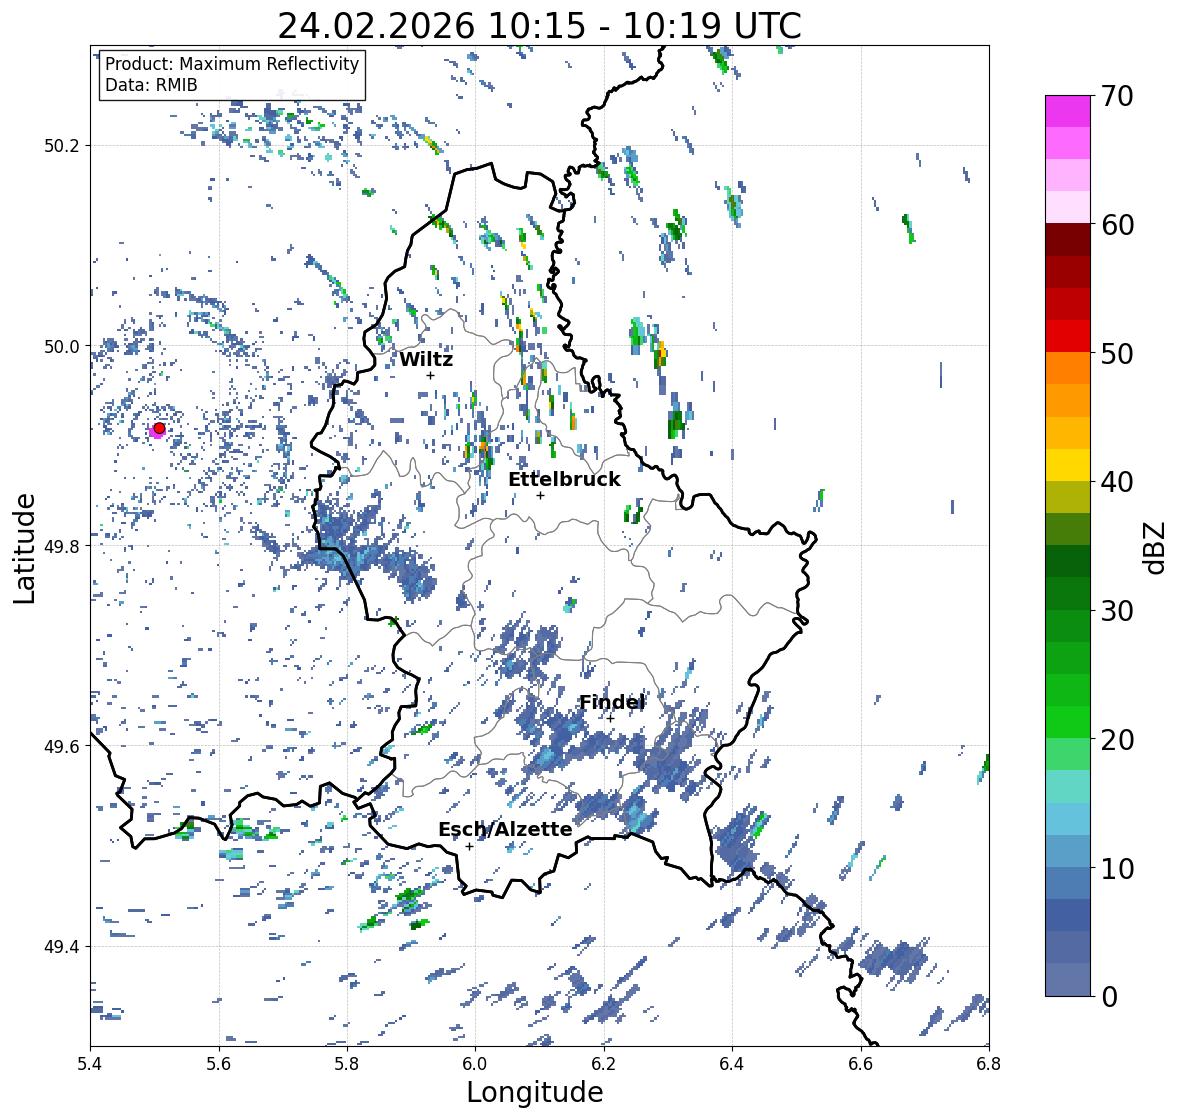Image resolution: width=1179 pixels, height=1117 pixels.
Task: Click the 70 tick on the colorbar
Action: coord(1117,96)
